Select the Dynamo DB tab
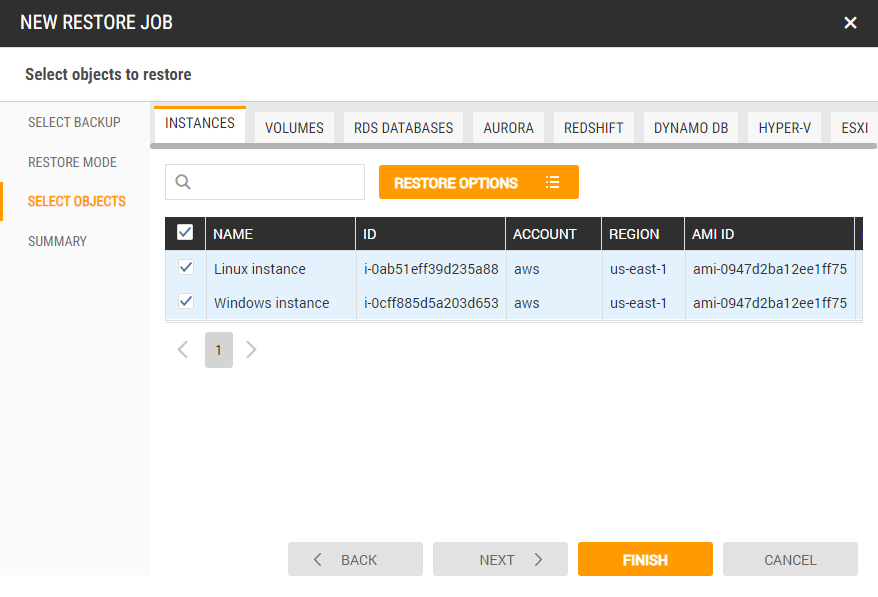The width and height of the screenshot is (878, 597). point(691,128)
